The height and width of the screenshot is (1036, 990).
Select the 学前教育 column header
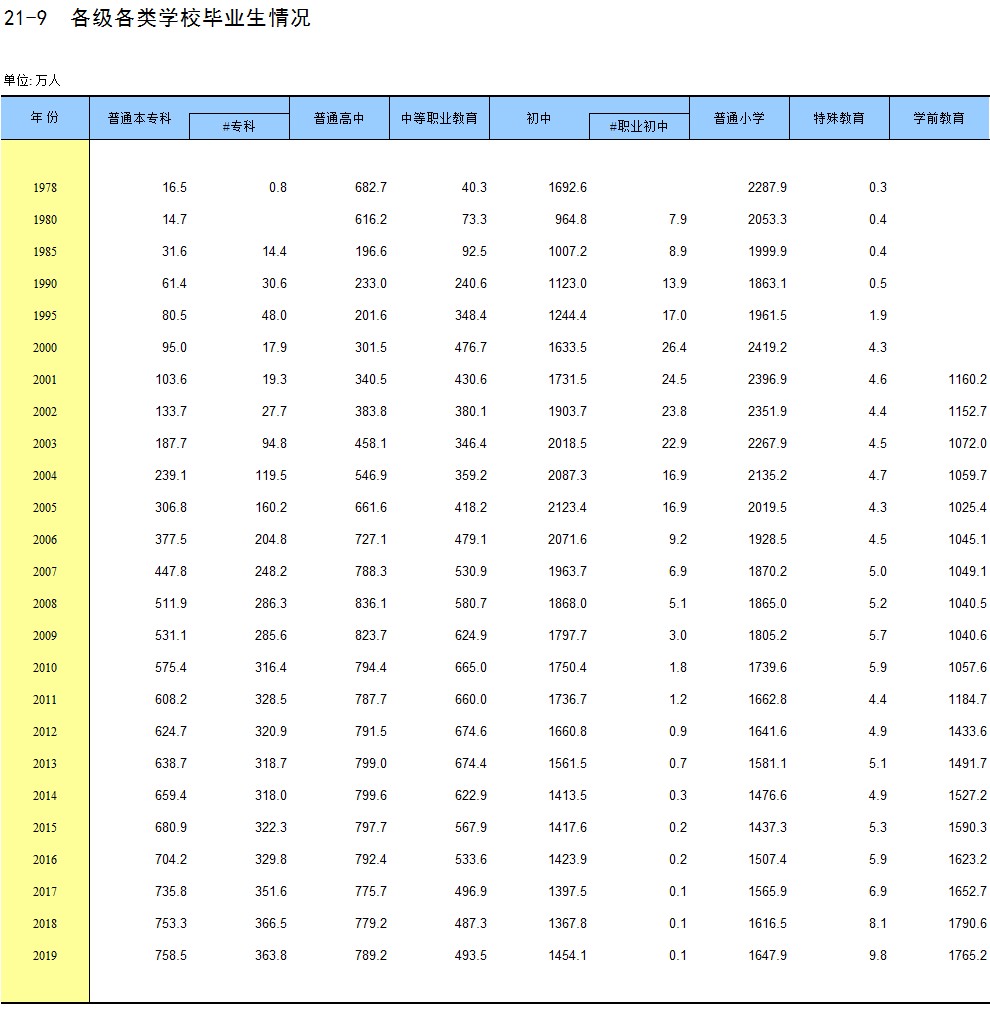[939, 118]
